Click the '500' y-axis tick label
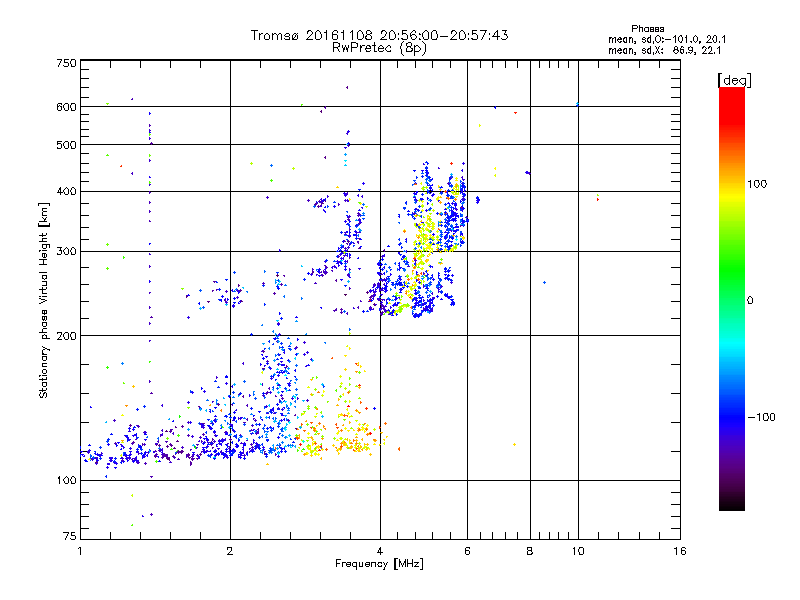 (x=66, y=145)
